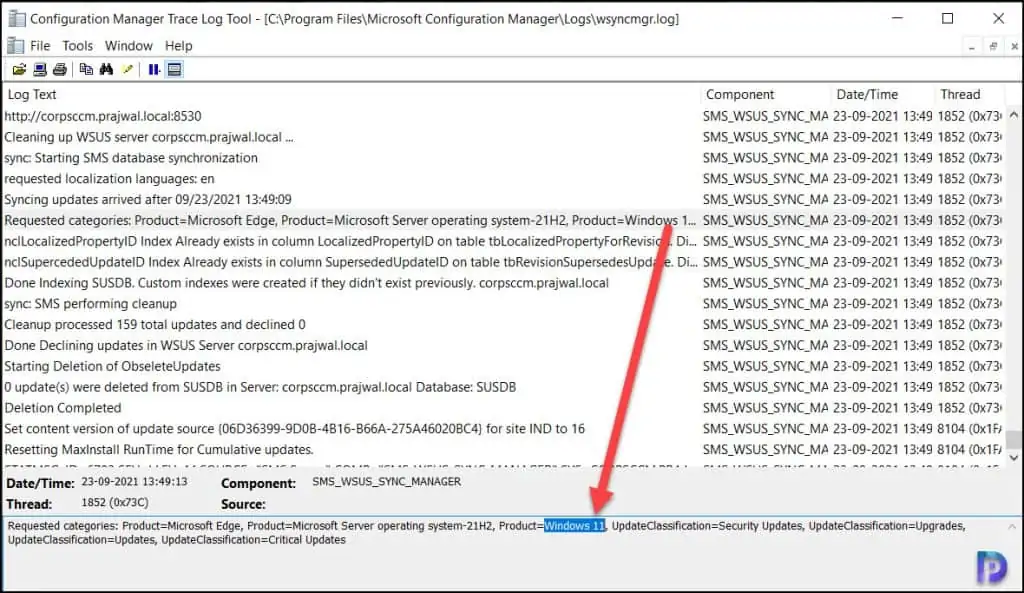Open a log file via the Open icon
The width and height of the screenshot is (1024, 593).
pos(19,69)
